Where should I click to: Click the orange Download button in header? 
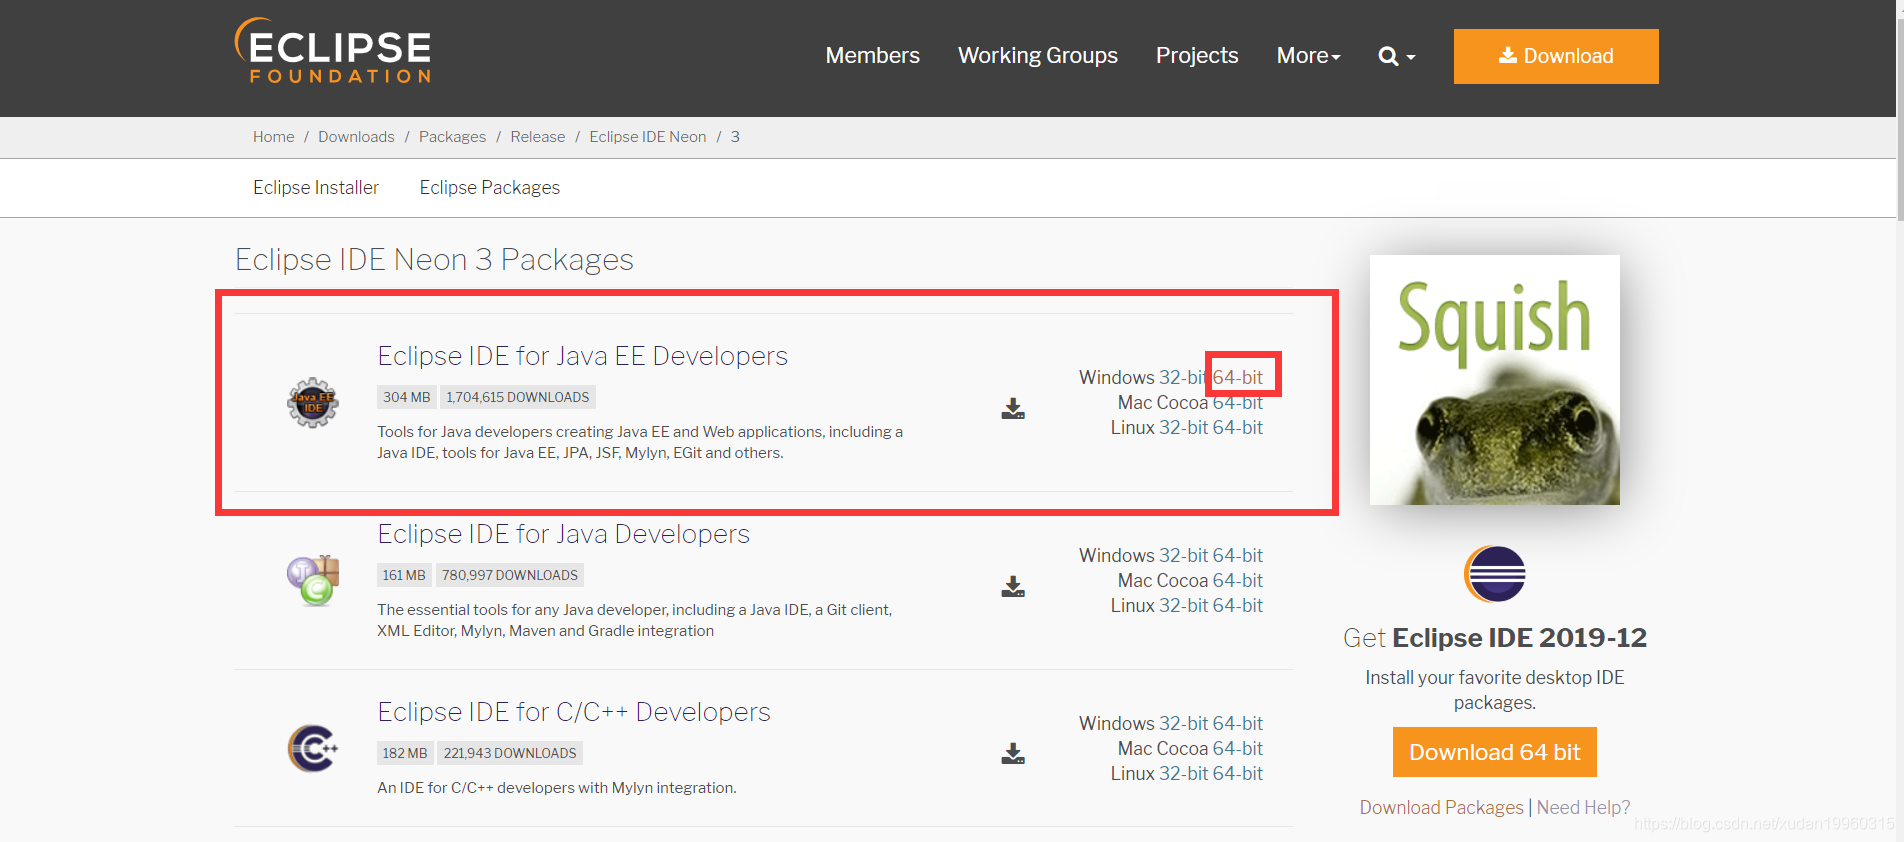click(x=1556, y=56)
